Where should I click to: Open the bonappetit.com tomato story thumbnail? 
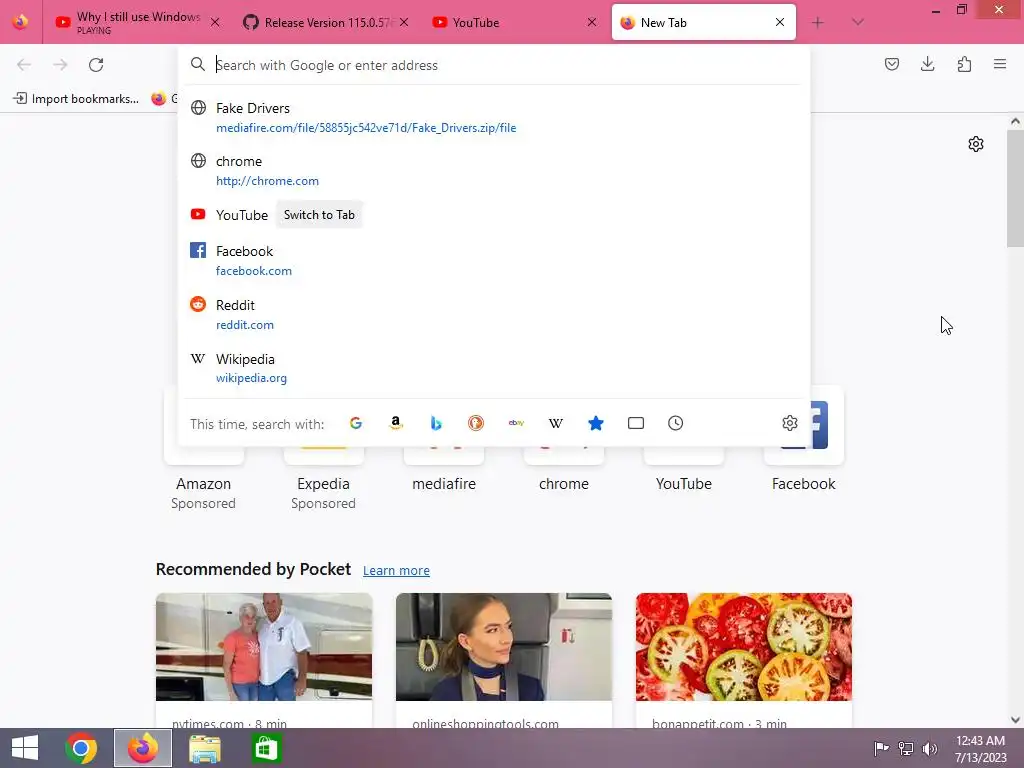tap(744, 647)
